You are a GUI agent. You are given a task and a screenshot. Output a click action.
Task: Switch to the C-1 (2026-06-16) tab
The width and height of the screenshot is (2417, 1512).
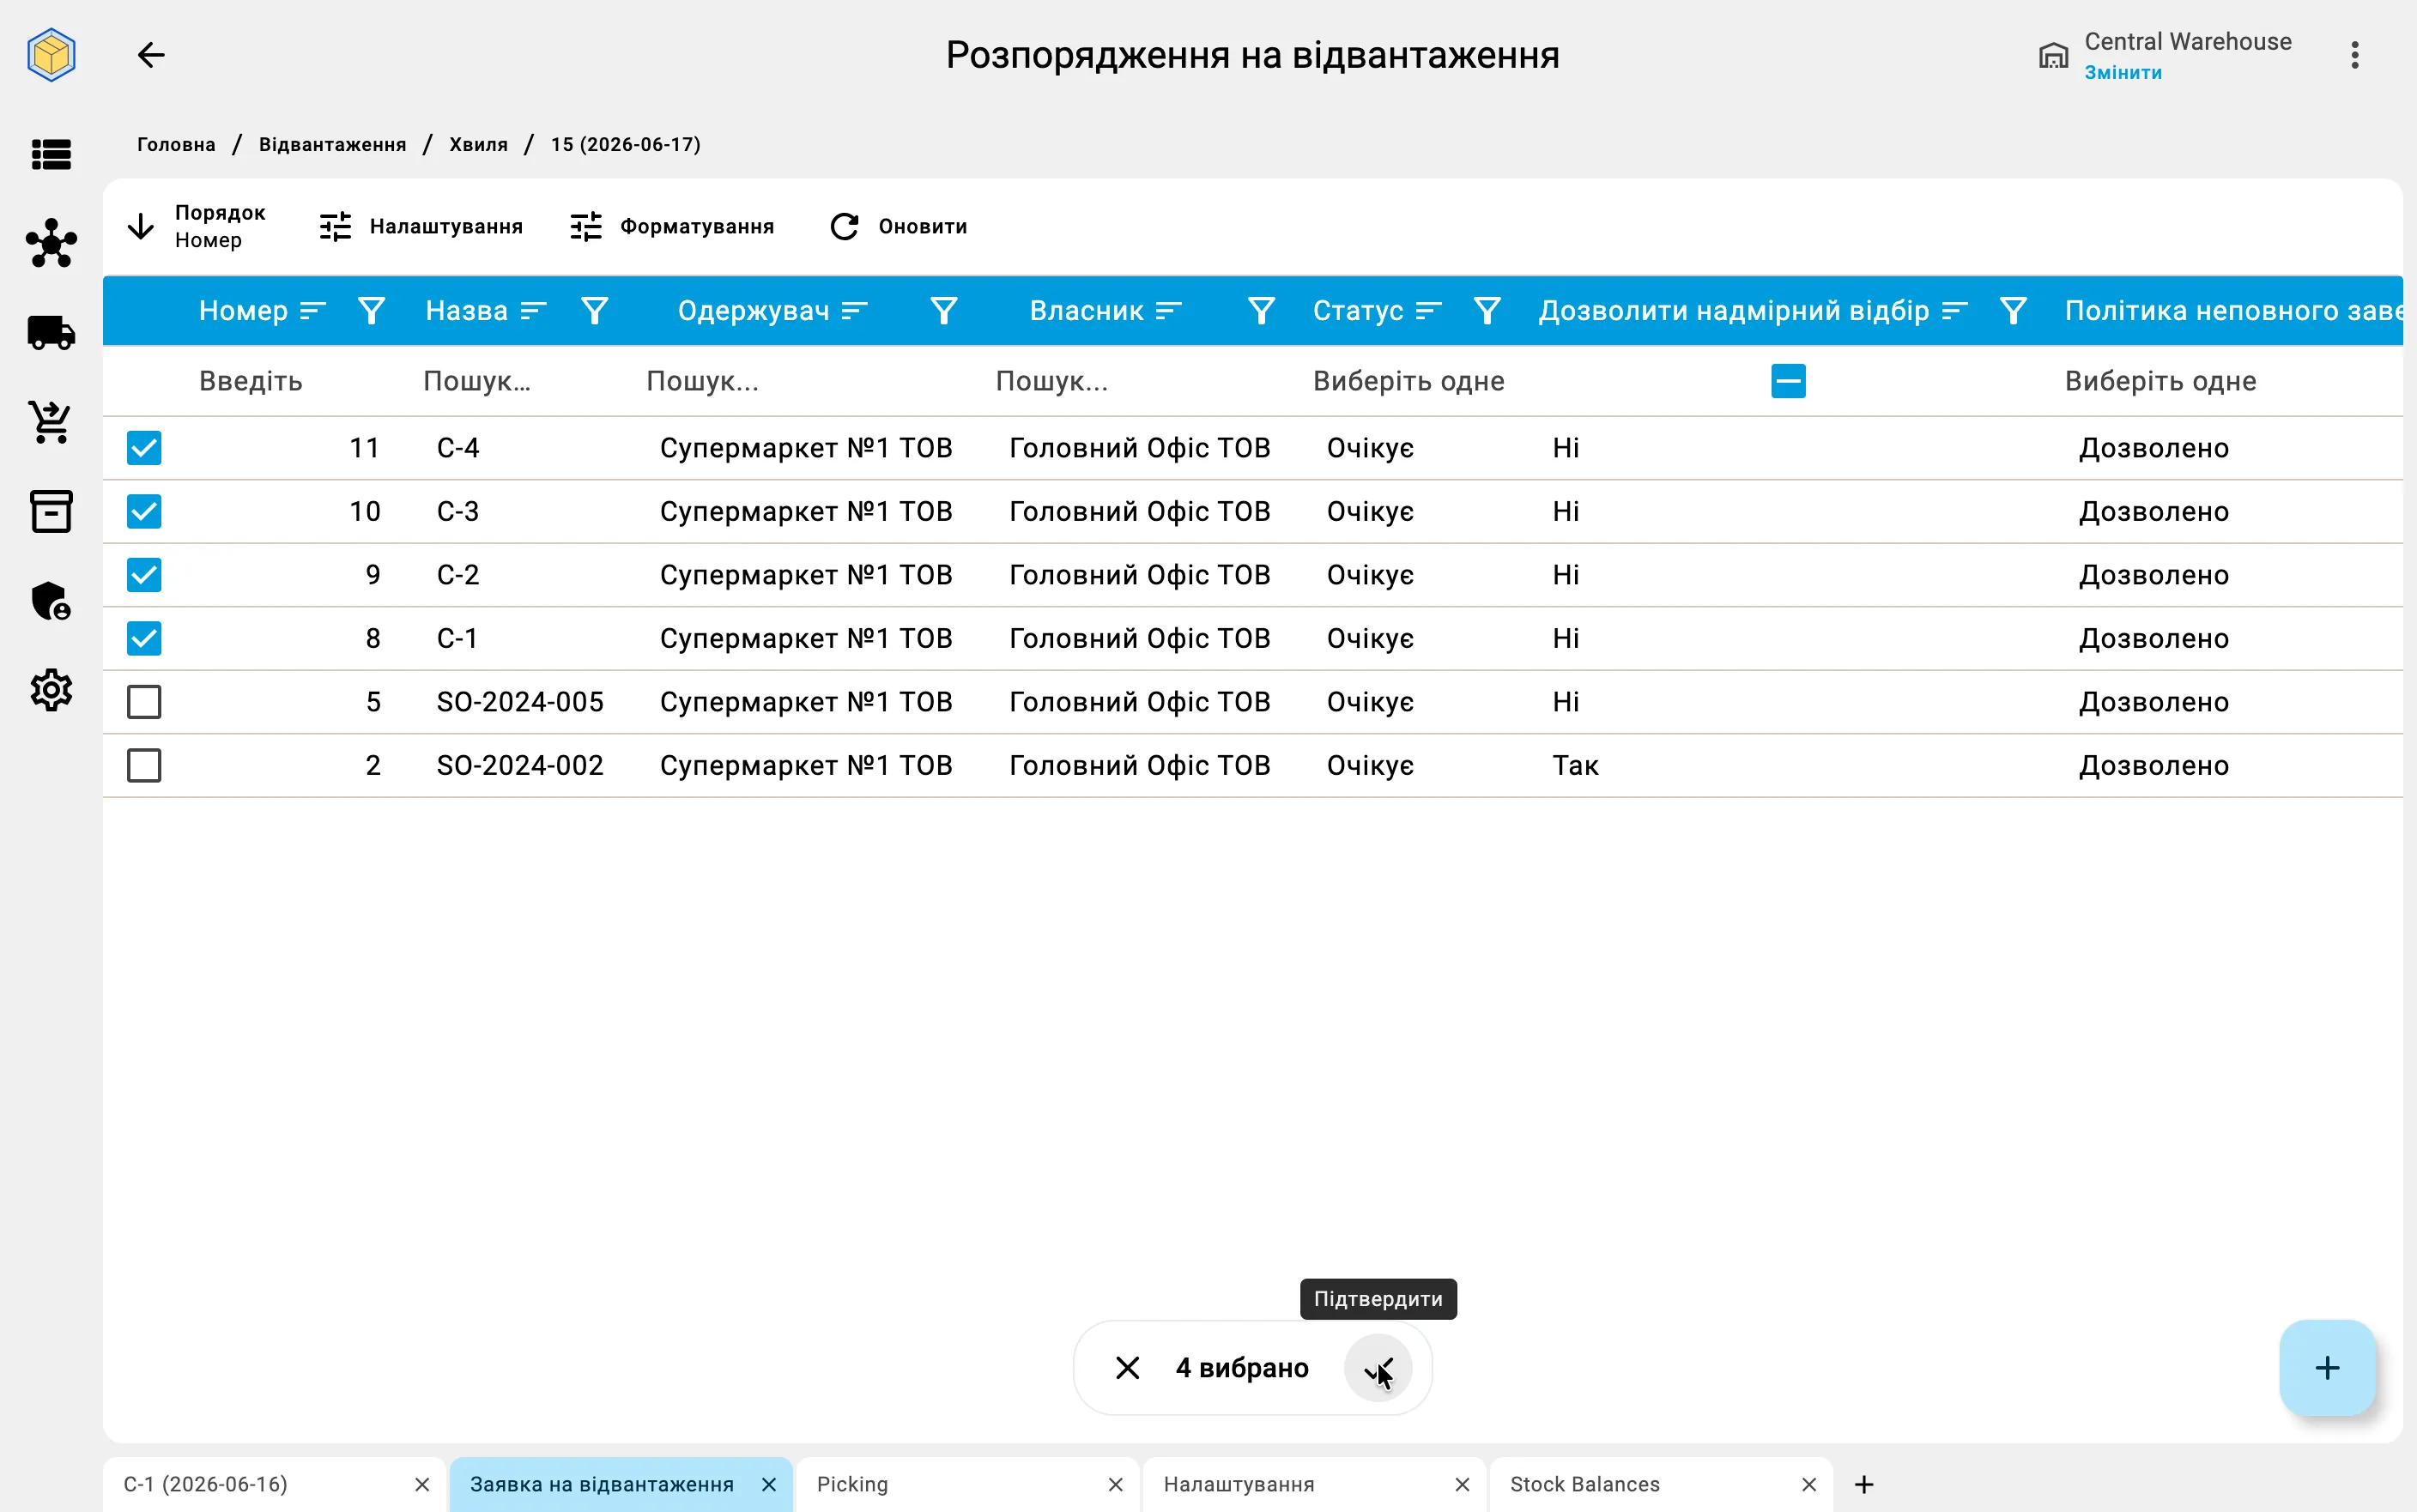coord(274,1484)
